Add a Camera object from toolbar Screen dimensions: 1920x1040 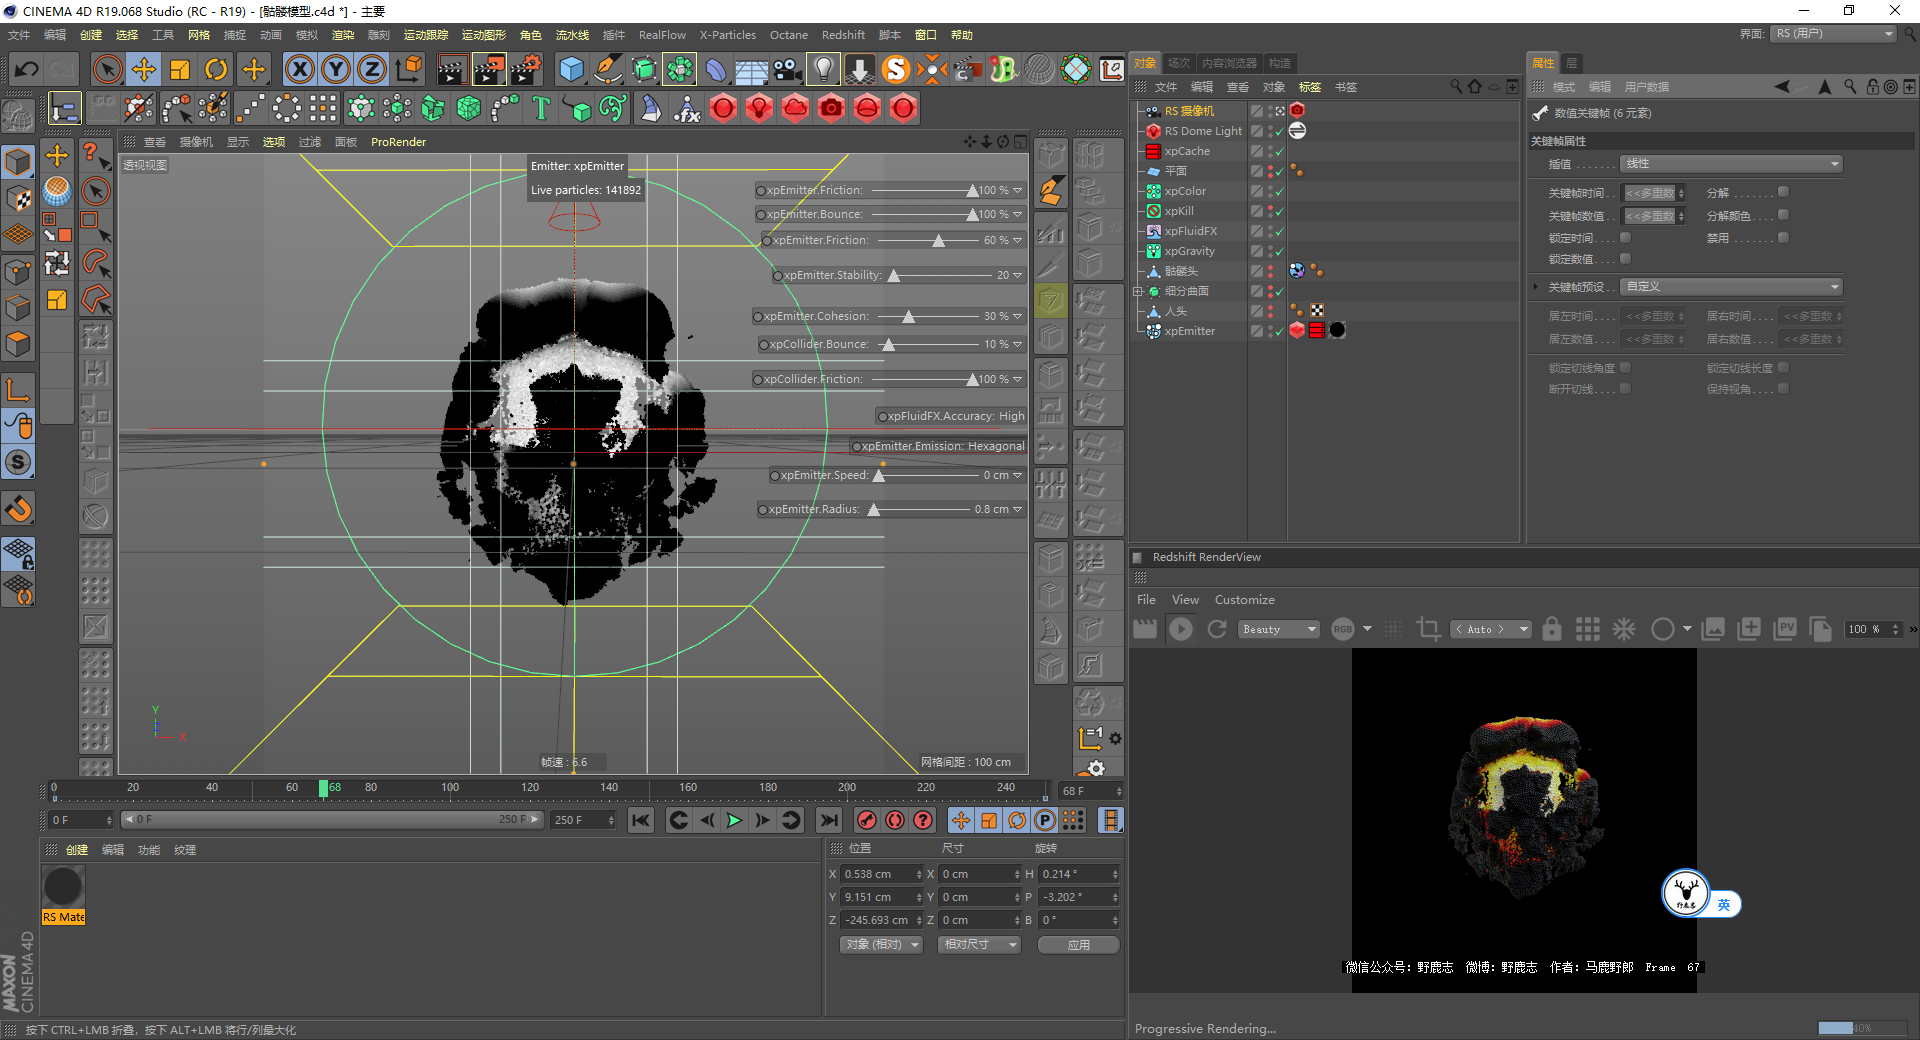(x=787, y=69)
